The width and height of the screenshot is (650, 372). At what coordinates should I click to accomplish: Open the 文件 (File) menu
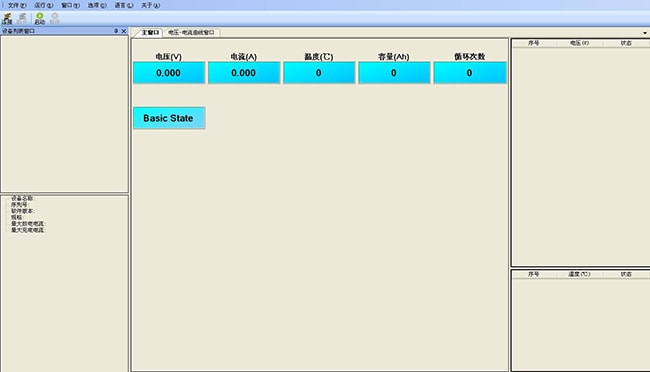click(x=17, y=5)
